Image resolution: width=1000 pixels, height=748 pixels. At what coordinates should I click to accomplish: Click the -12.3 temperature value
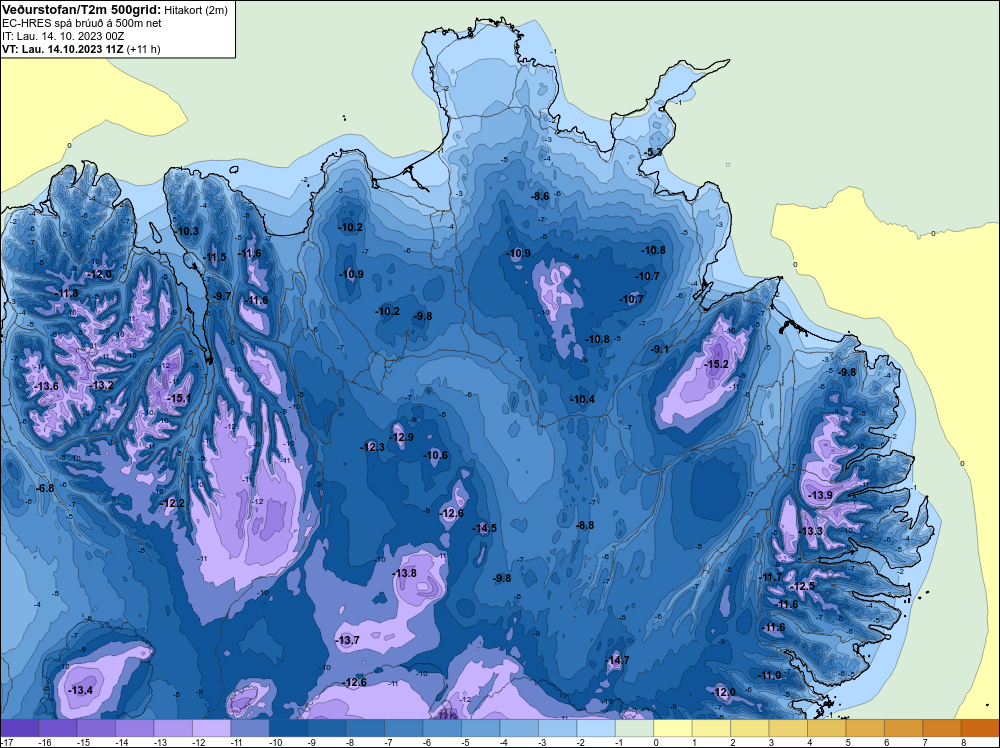point(372,448)
